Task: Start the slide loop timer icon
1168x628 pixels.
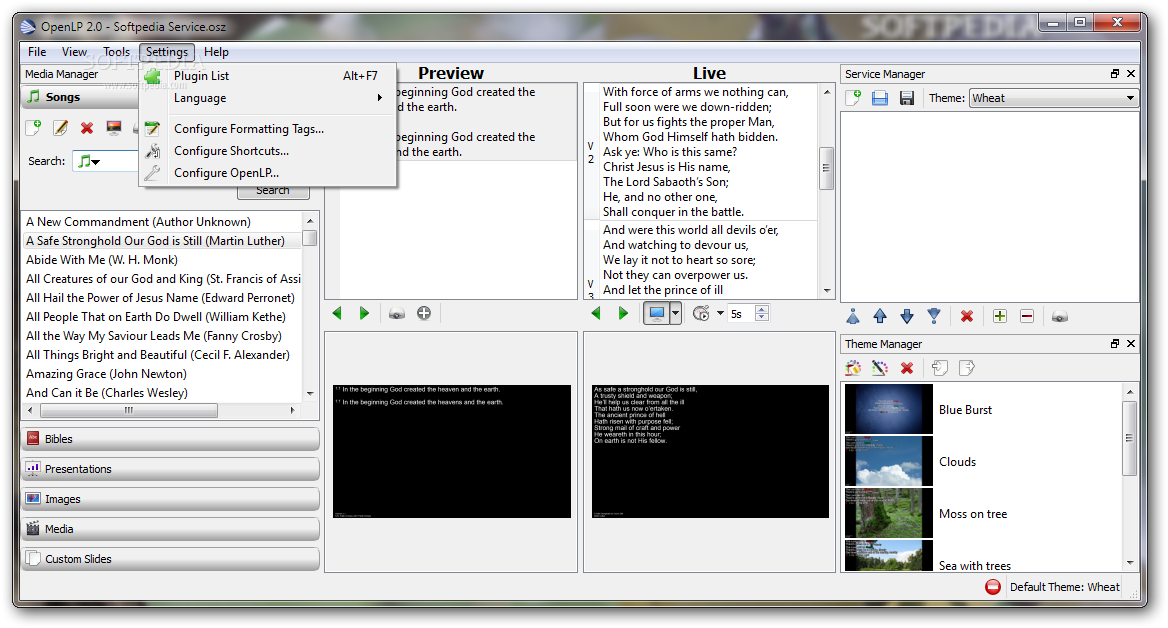Action: [701, 314]
